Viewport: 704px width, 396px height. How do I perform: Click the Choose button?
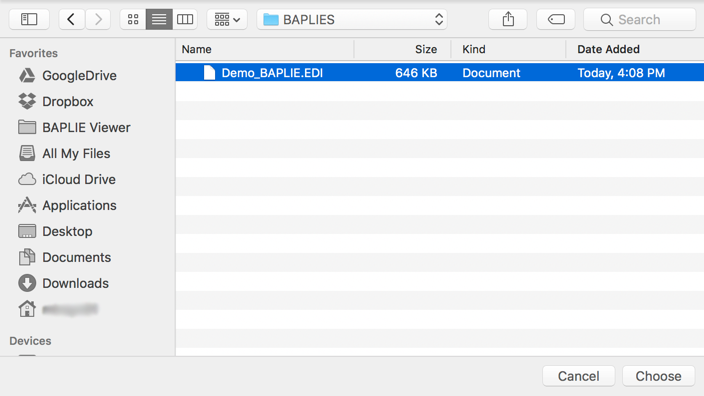tap(658, 376)
